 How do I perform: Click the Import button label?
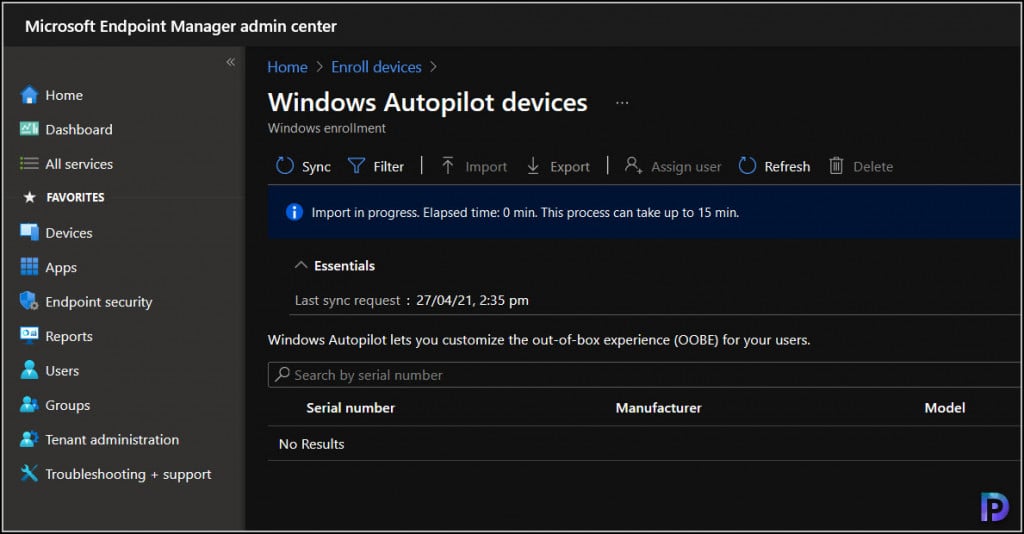(486, 167)
